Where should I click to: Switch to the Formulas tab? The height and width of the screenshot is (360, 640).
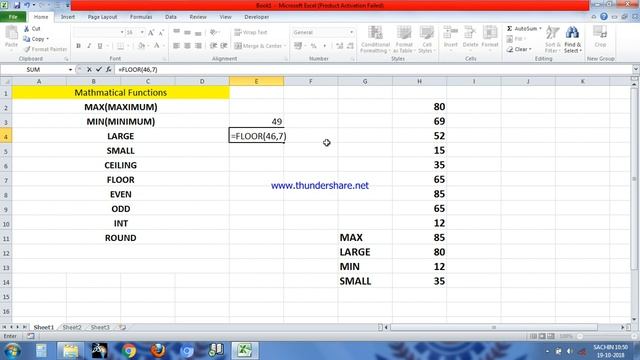[141, 17]
